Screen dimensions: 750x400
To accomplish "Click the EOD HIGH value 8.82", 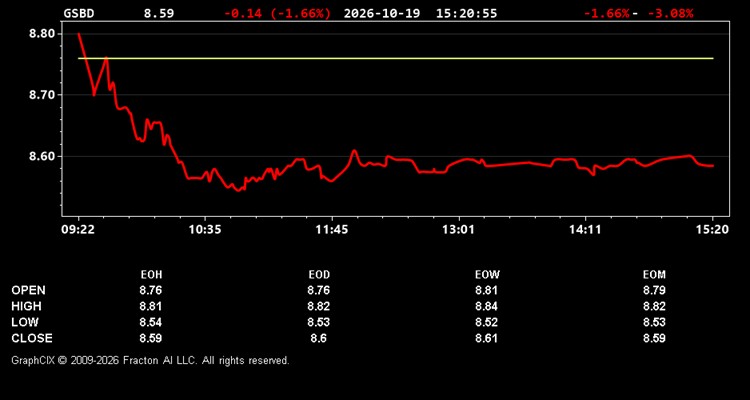I will (319, 306).
